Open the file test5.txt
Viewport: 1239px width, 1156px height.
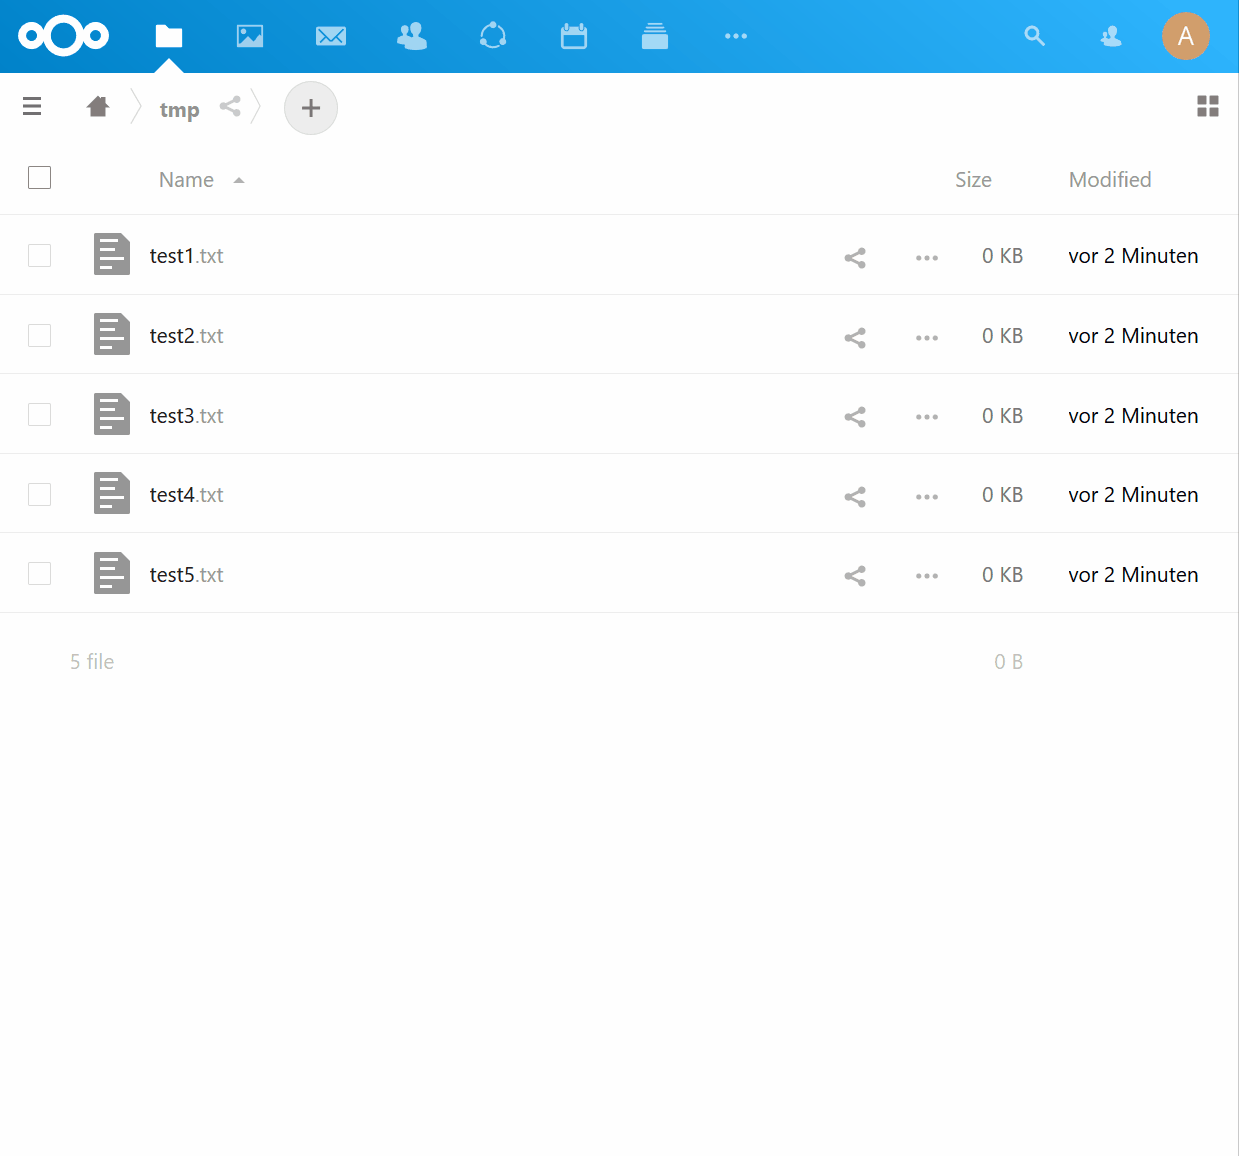(x=187, y=575)
